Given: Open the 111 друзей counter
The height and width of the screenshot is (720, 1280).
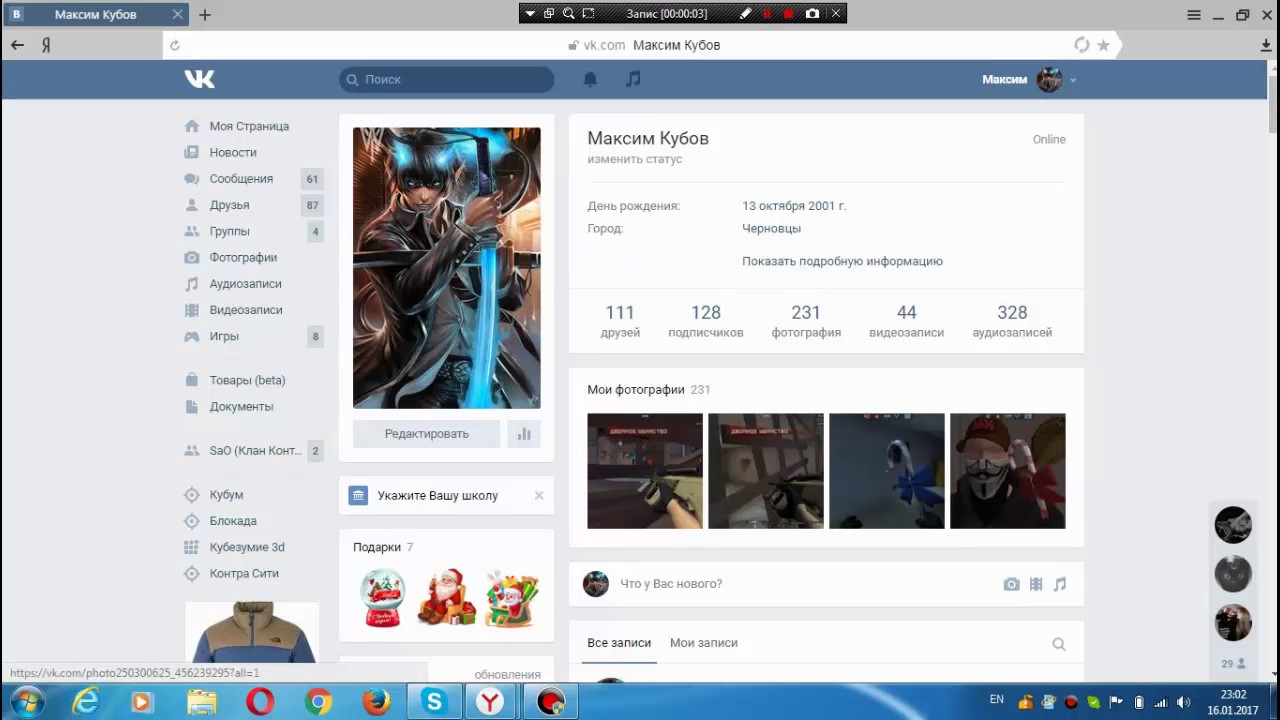Looking at the screenshot, I should pyautogui.click(x=620, y=321).
